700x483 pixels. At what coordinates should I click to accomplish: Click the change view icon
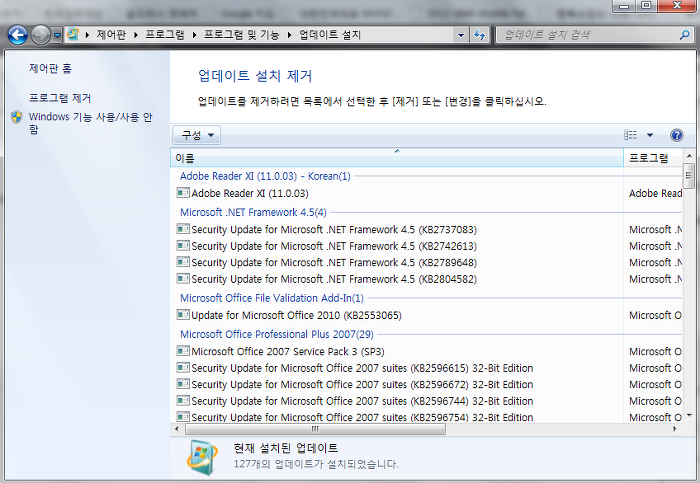(x=630, y=135)
